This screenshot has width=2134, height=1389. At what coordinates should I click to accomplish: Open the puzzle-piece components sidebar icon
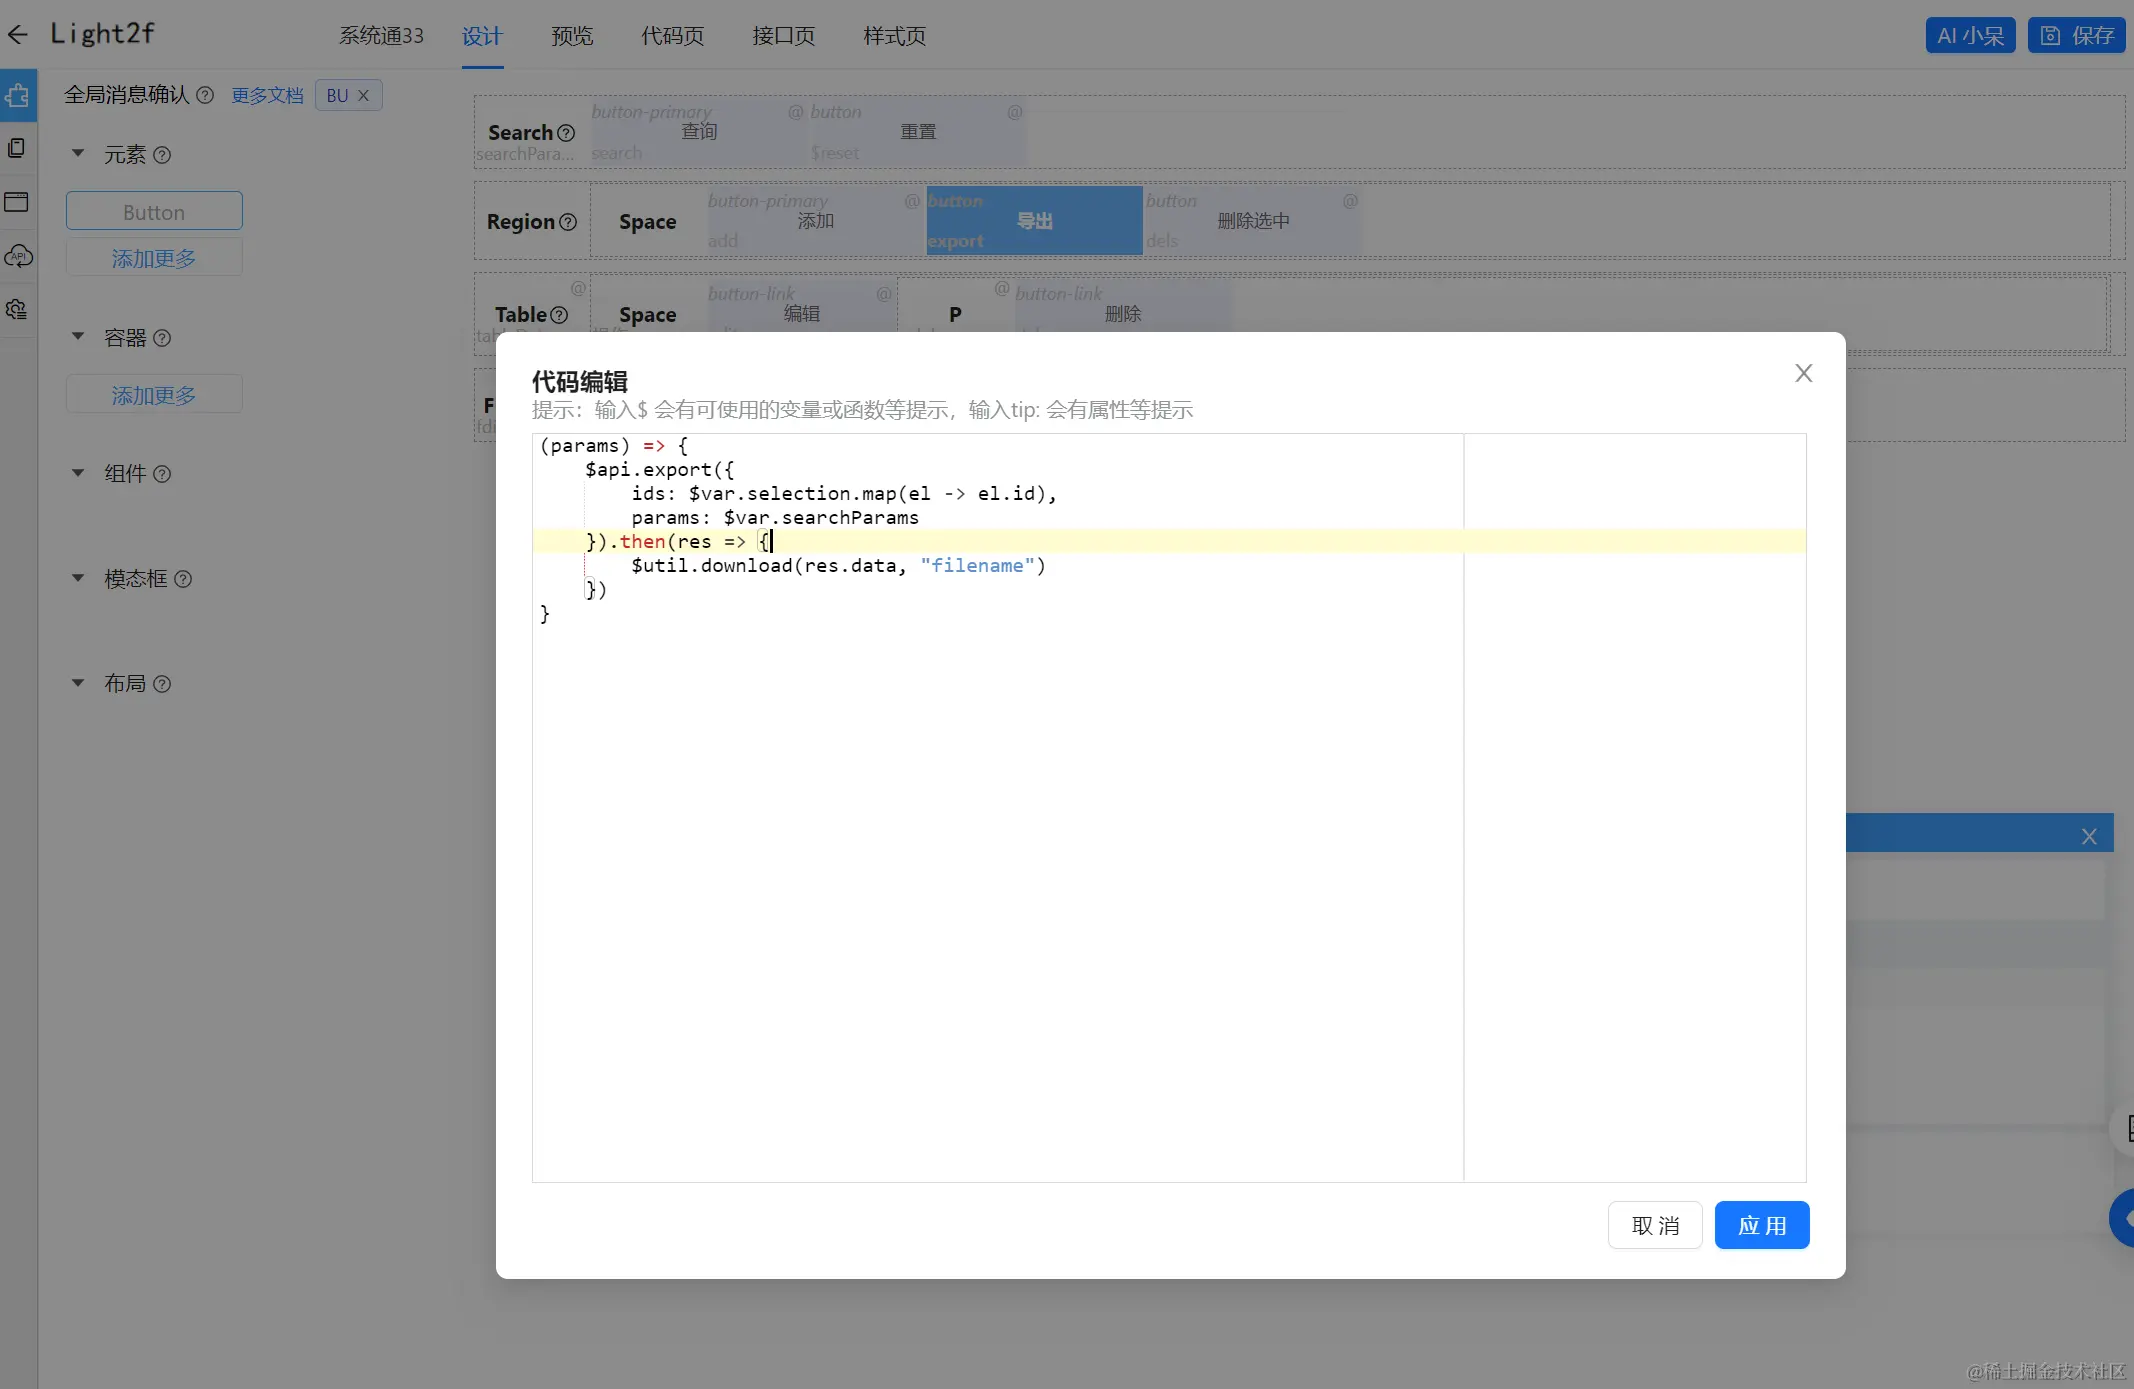pos(17,96)
